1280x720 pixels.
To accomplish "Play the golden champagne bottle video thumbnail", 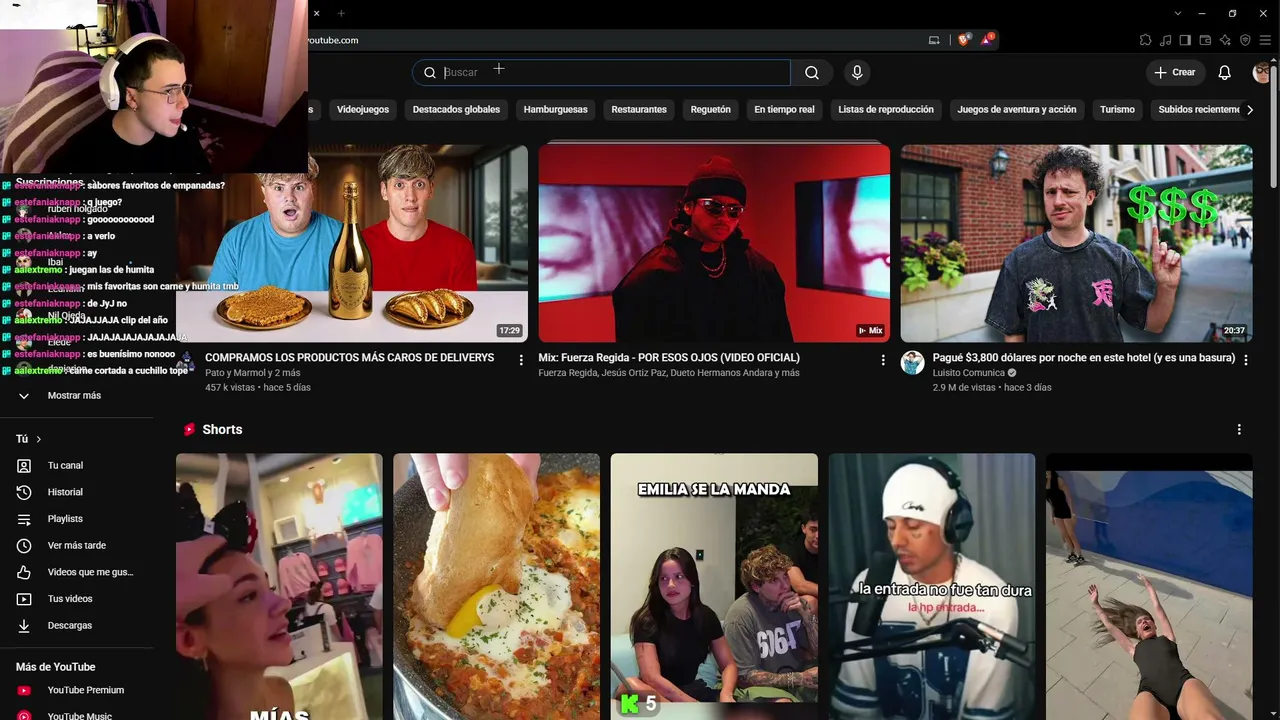I will pos(352,244).
